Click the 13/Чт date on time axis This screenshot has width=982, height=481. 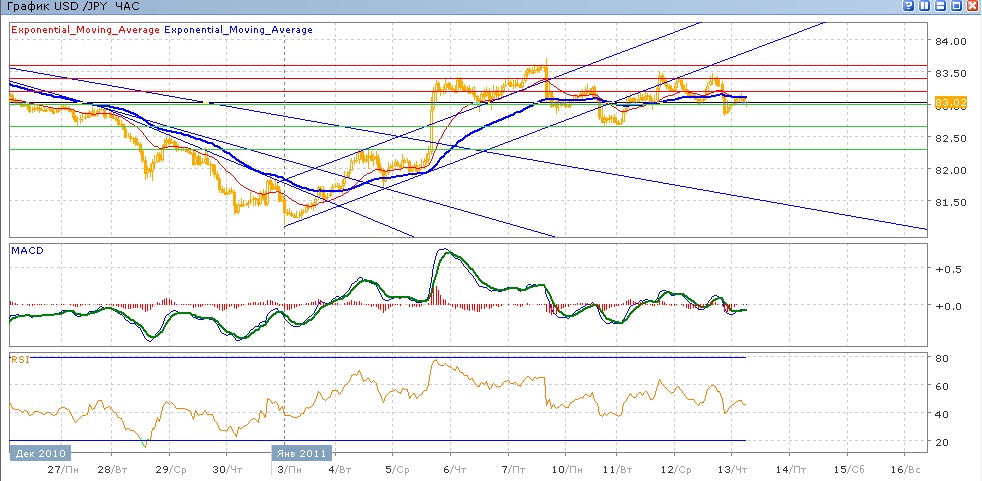click(x=734, y=468)
